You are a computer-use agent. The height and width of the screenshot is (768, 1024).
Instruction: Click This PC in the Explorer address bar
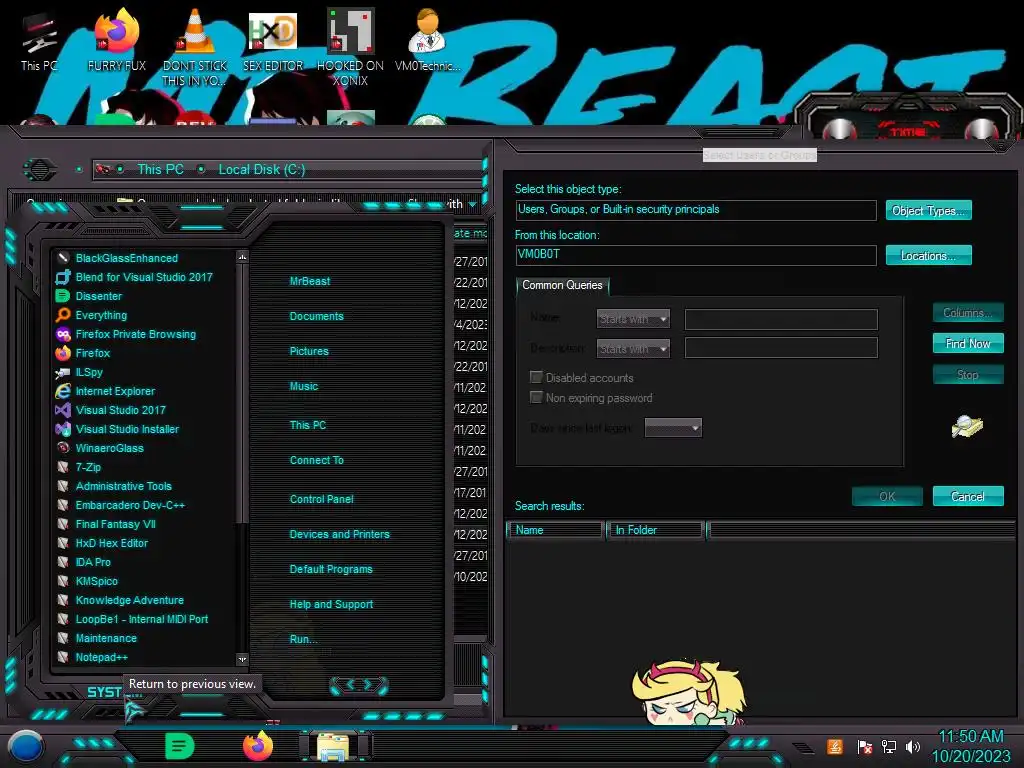click(x=160, y=169)
